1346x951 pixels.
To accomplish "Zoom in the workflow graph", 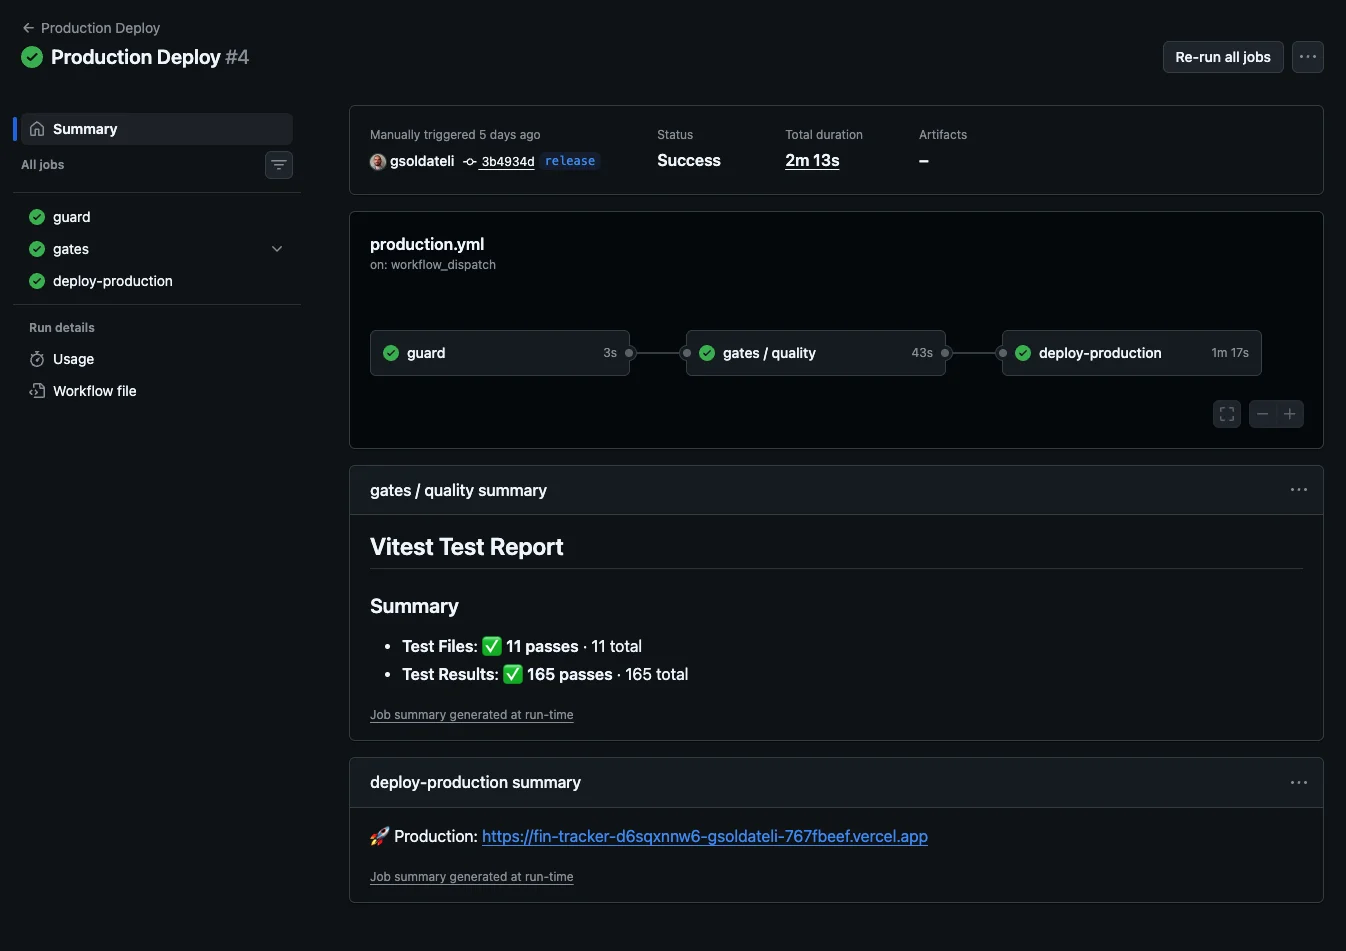I will pos(1290,414).
